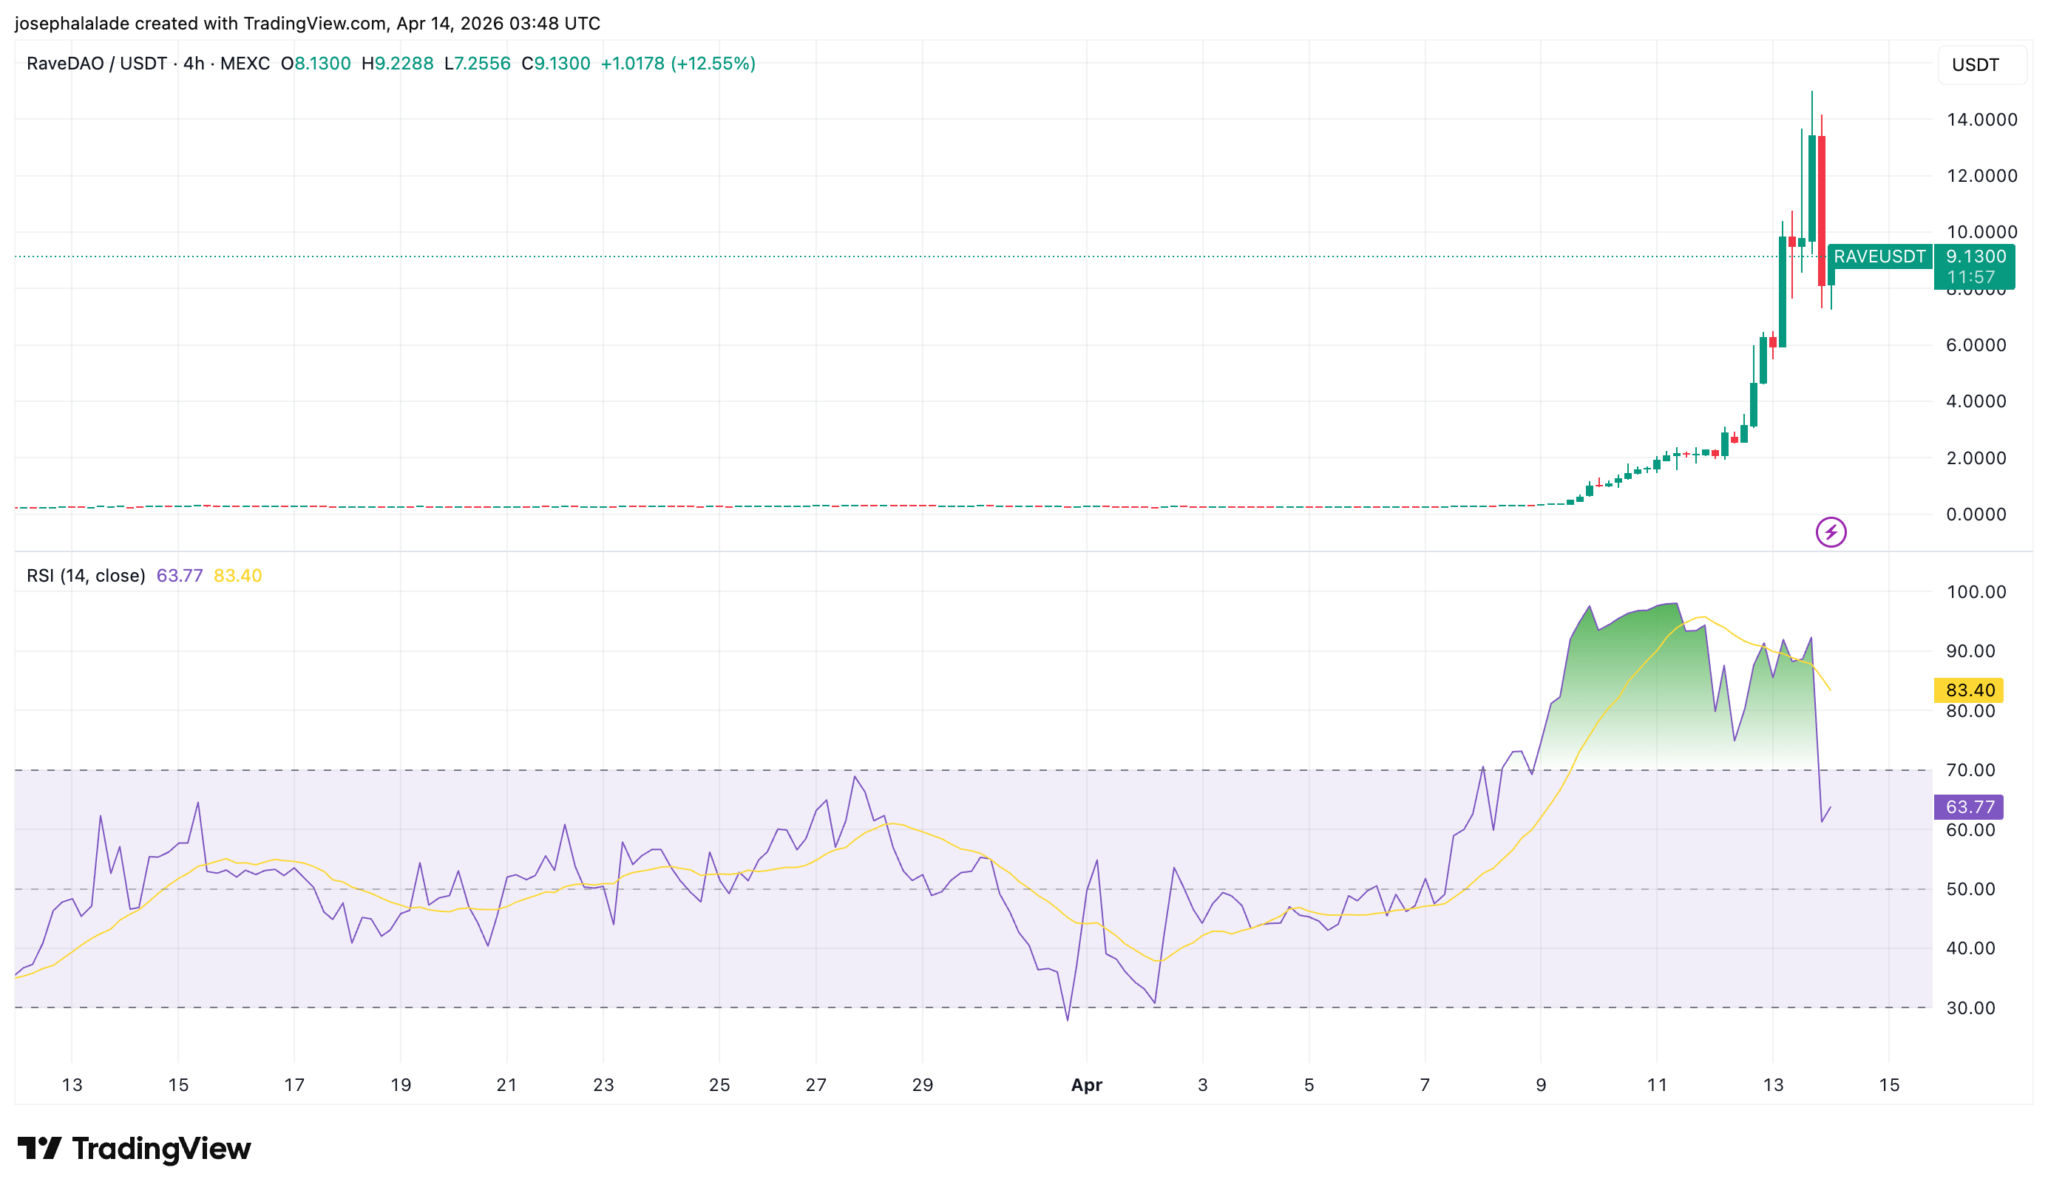This screenshot has height=1193, width=2048.
Task: Click the H9.2288 high value in header
Action: pyautogui.click(x=398, y=64)
